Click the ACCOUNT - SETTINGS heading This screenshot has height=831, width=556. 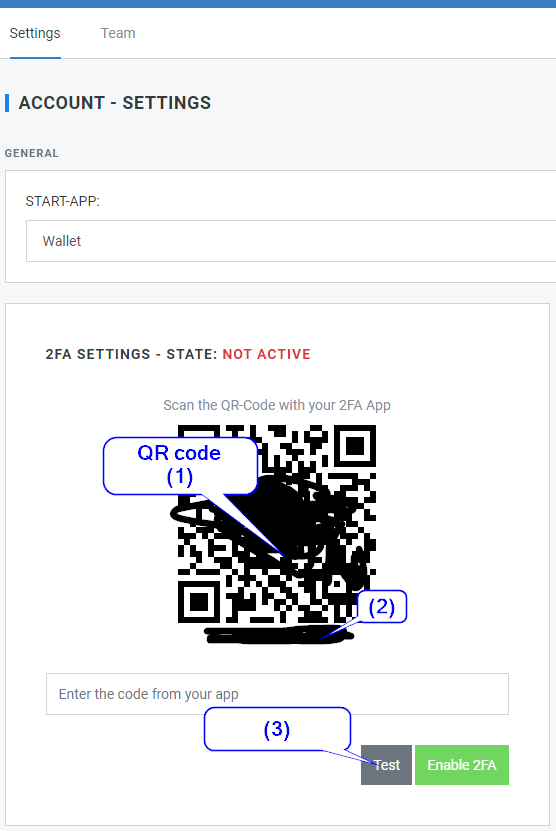(114, 103)
